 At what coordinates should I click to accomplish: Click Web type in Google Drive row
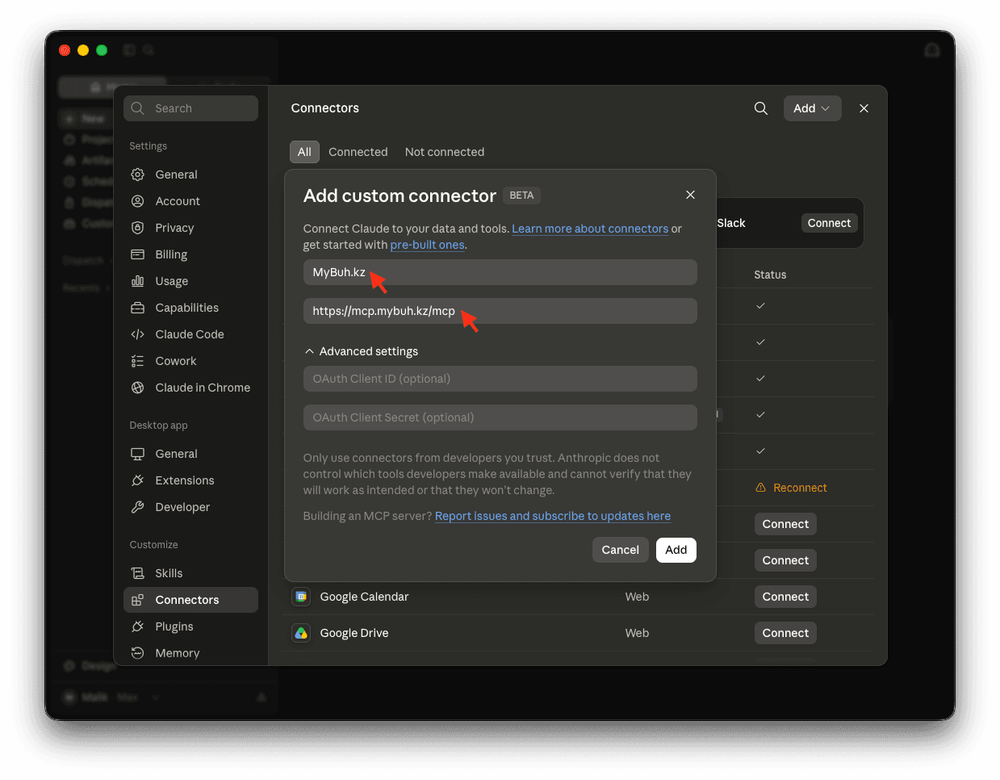[636, 633]
